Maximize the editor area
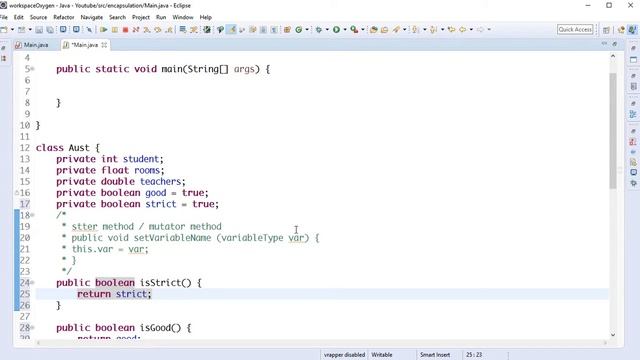640x360 pixels. tap(614, 44)
